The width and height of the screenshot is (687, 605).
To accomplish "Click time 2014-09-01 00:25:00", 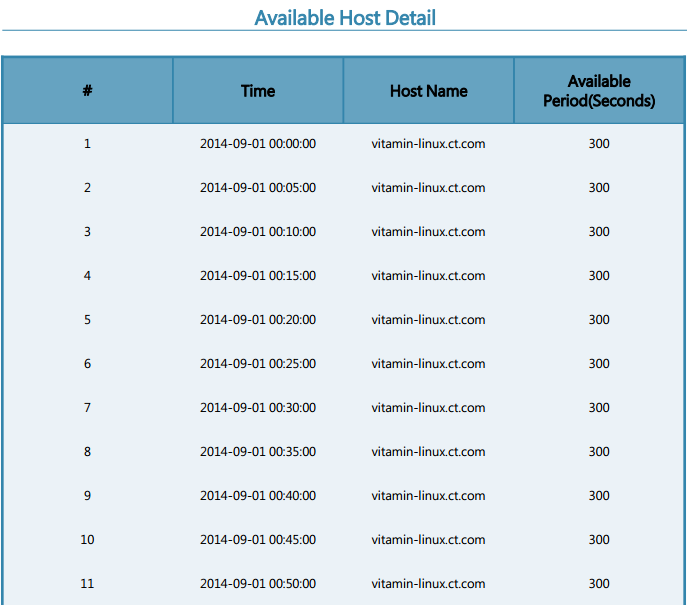I will pos(258,364).
